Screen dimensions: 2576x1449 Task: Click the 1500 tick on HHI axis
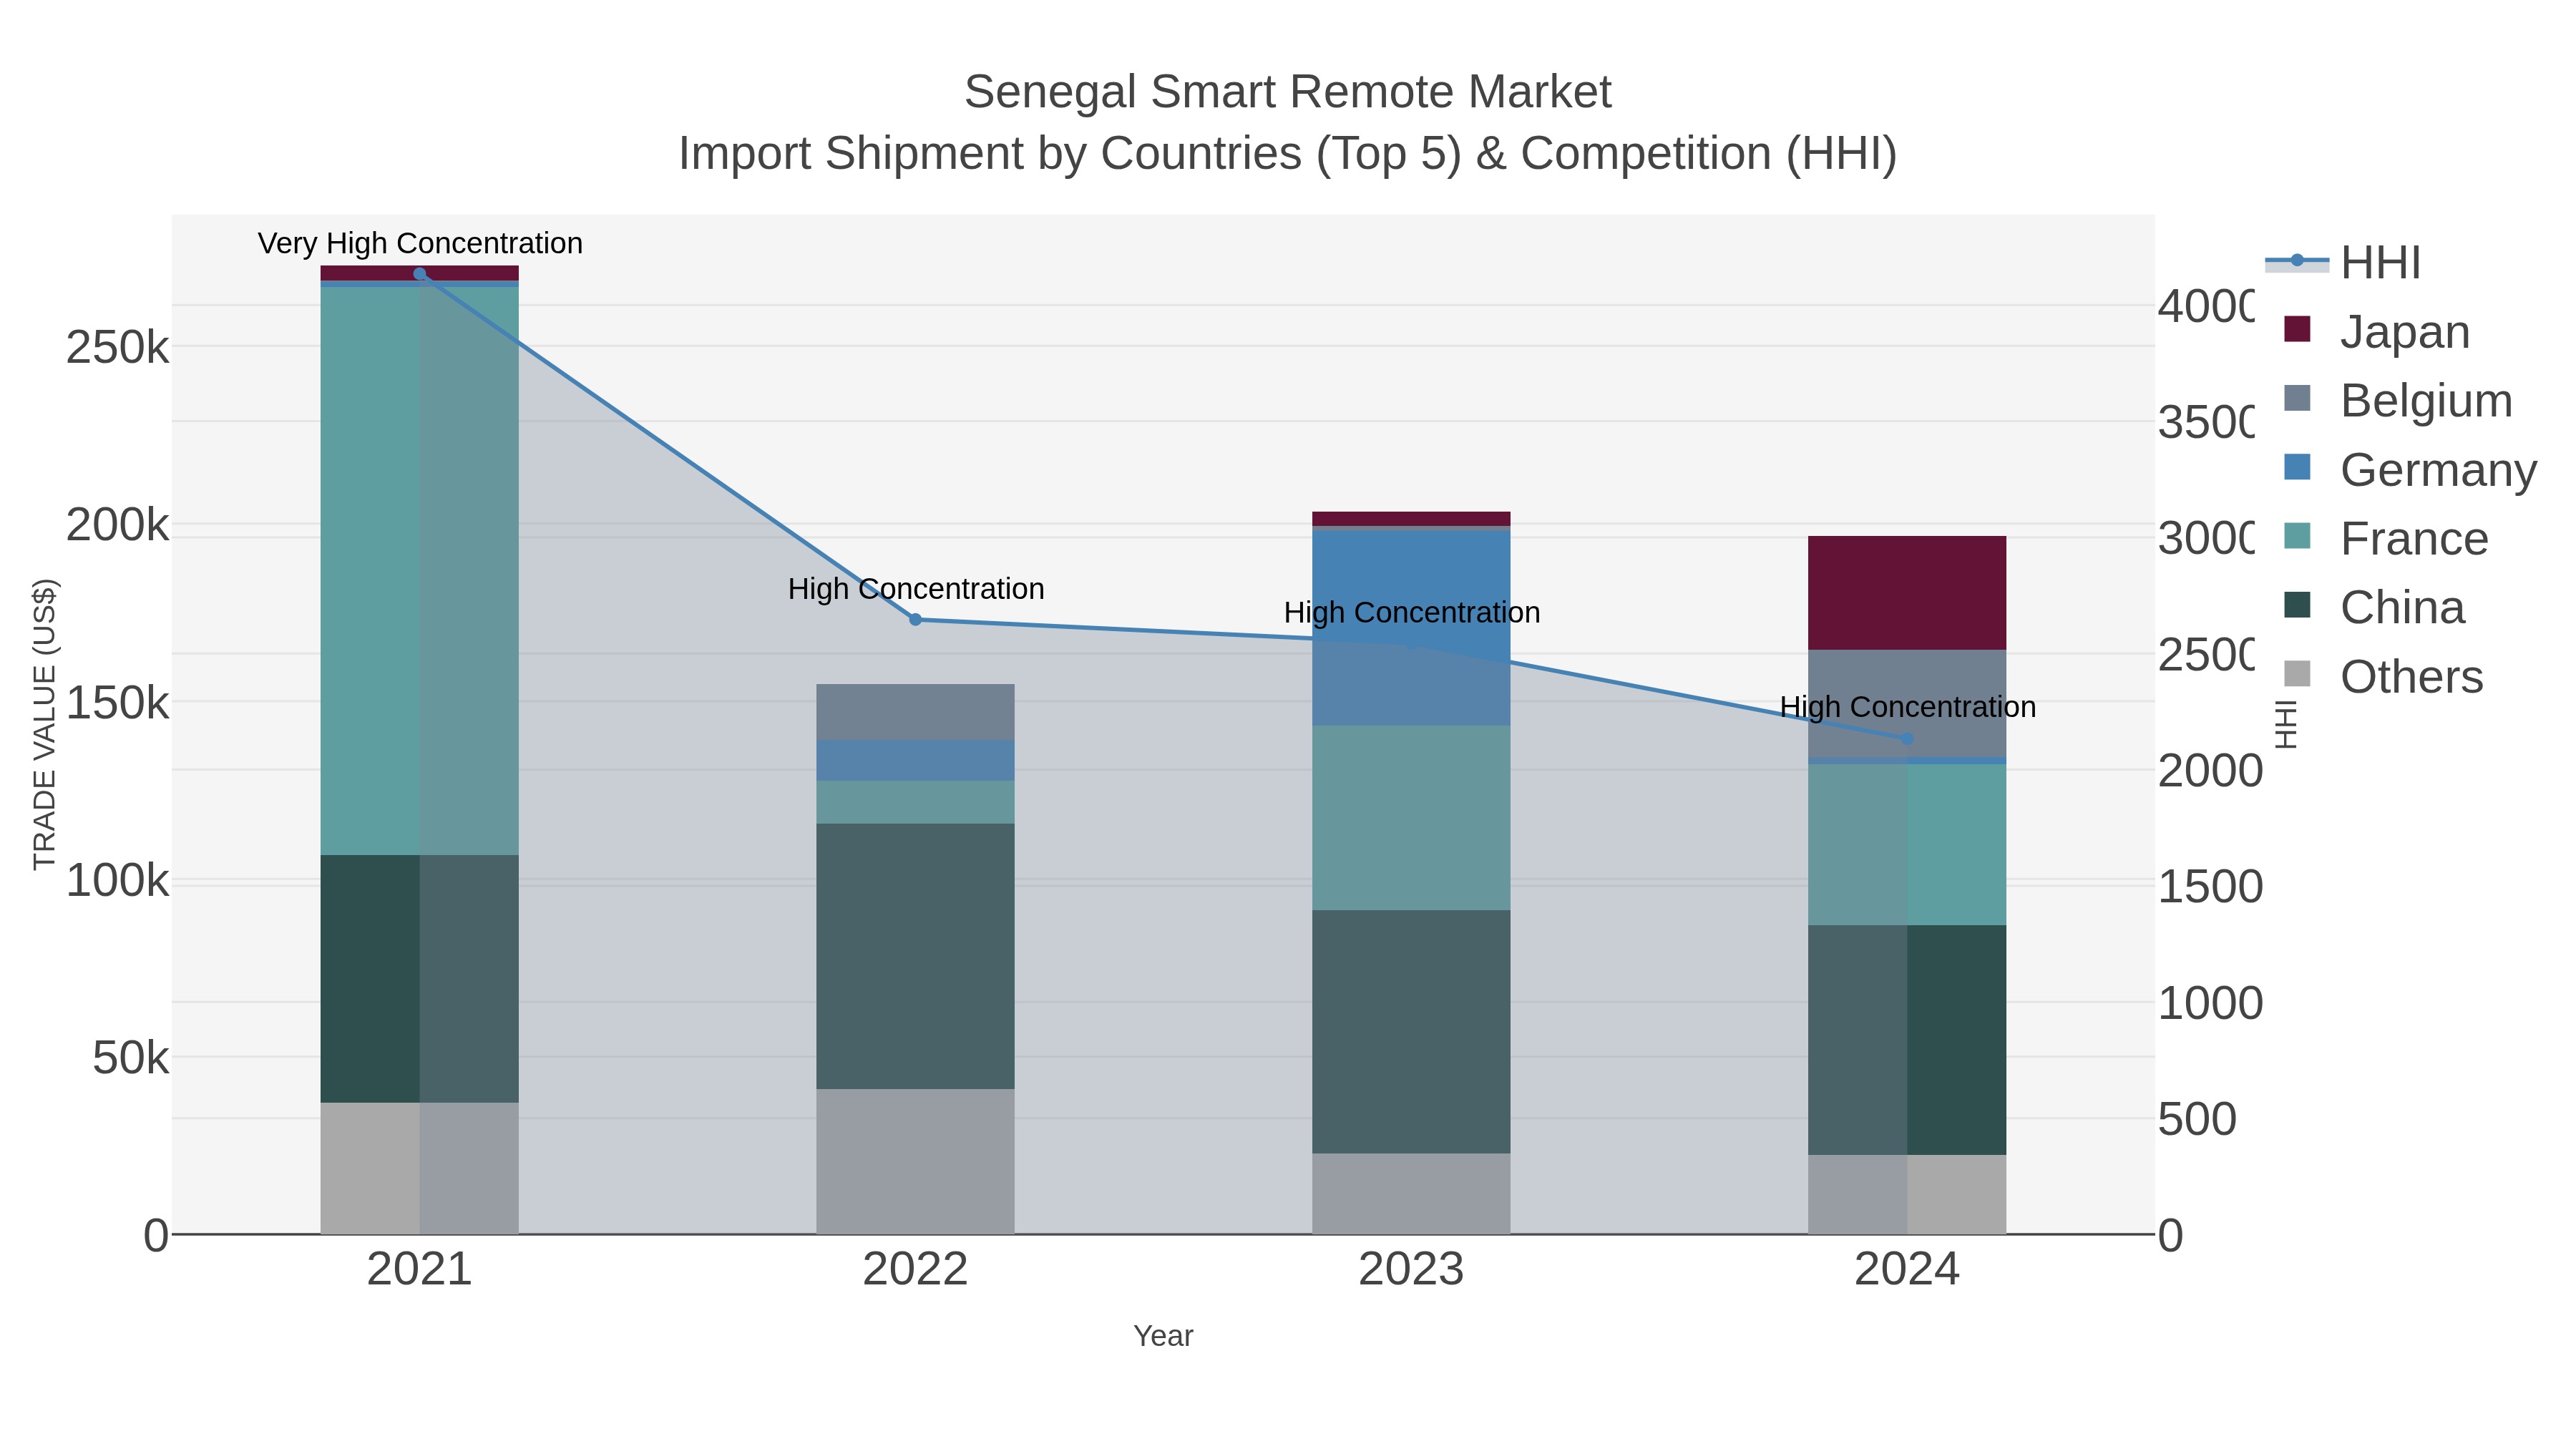click(x=2211, y=887)
